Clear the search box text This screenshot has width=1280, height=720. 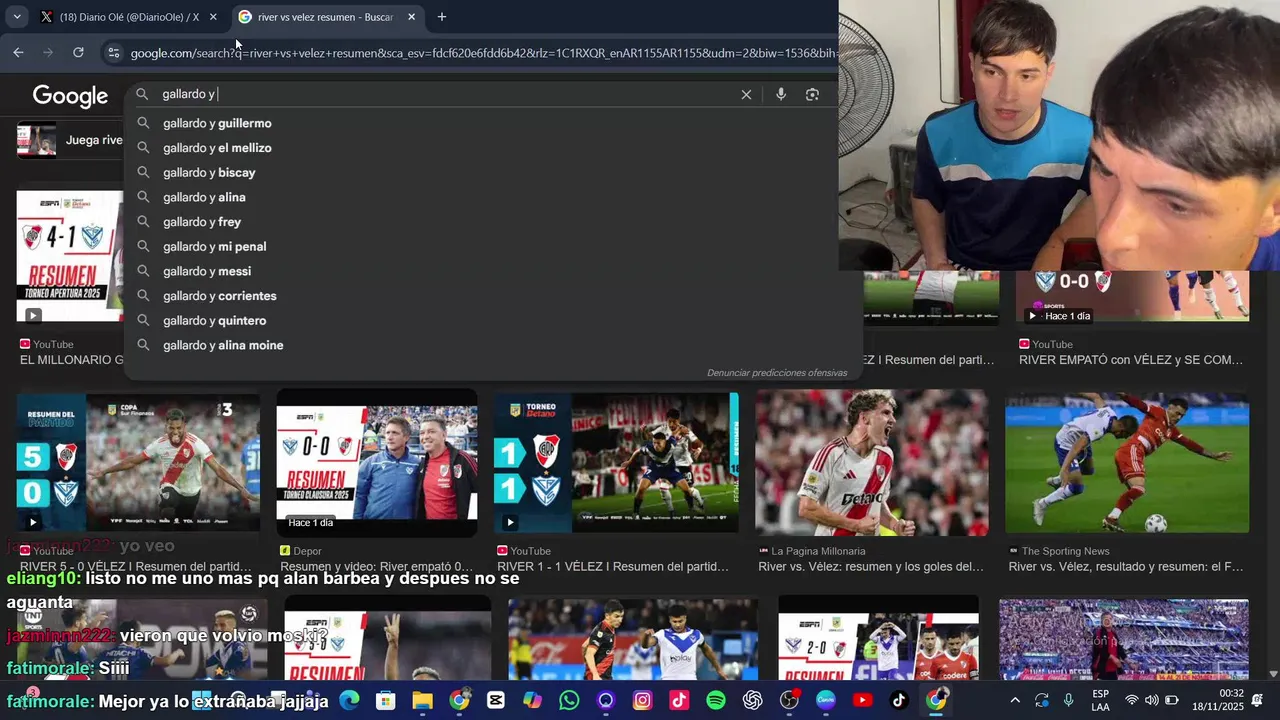click(746, 94)
